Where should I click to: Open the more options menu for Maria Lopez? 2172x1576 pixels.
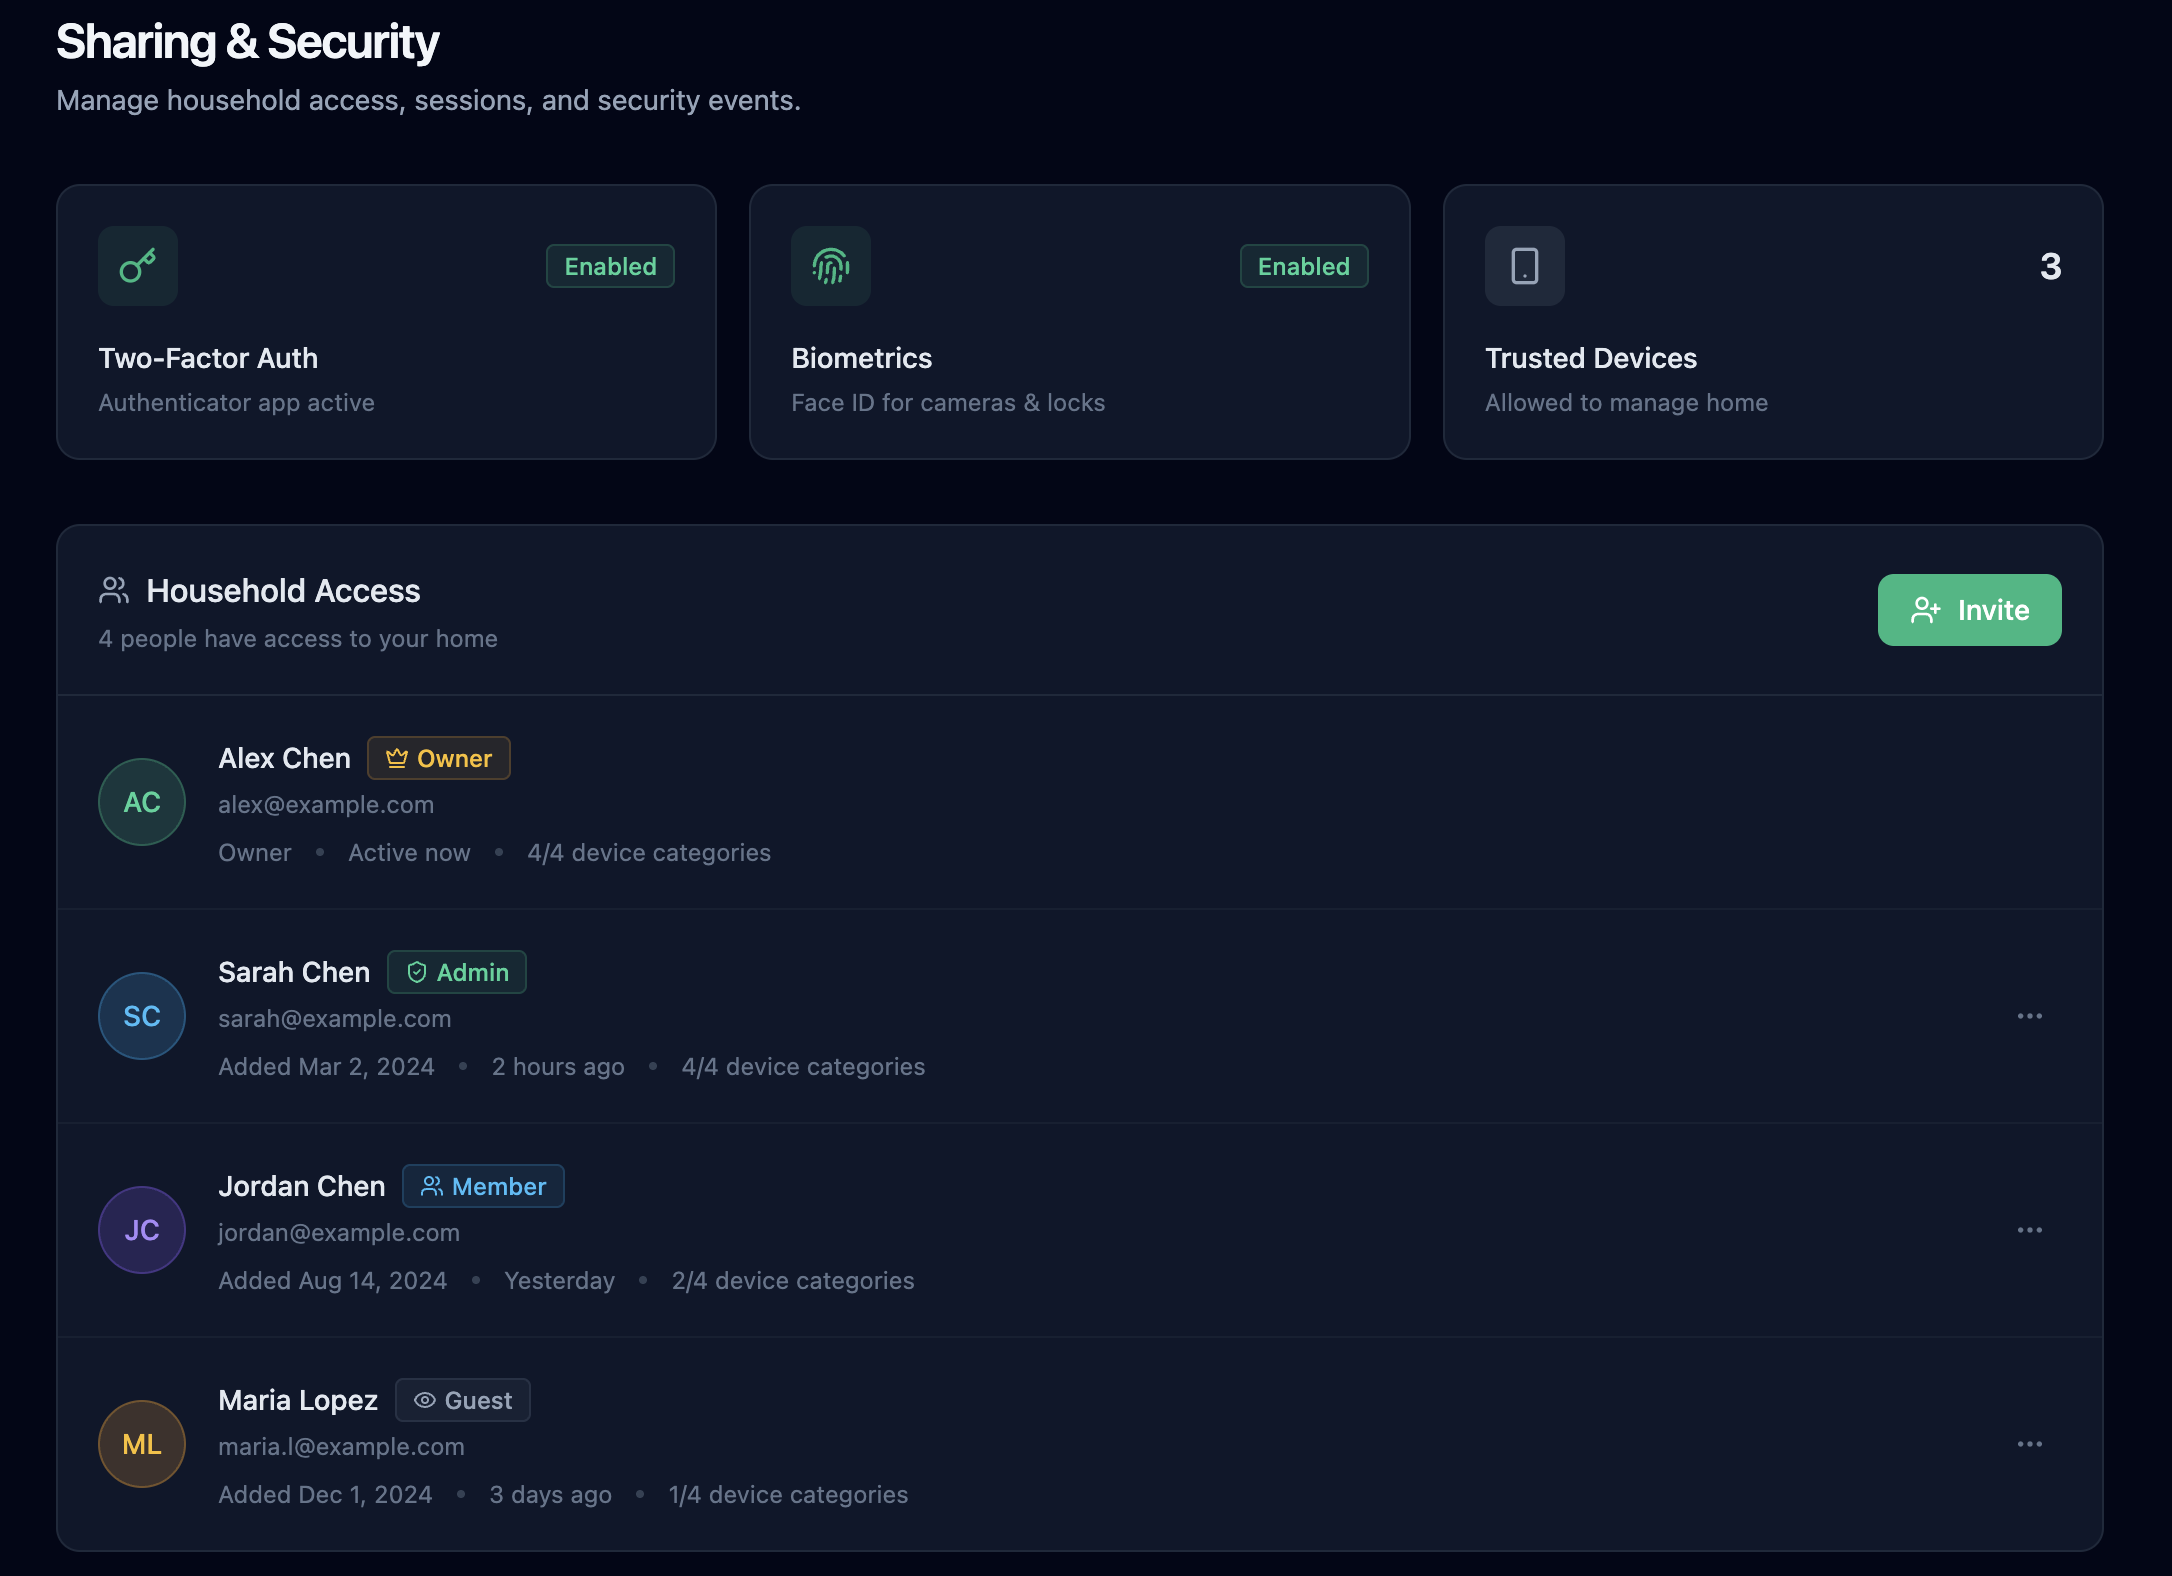(2030, 1444)
